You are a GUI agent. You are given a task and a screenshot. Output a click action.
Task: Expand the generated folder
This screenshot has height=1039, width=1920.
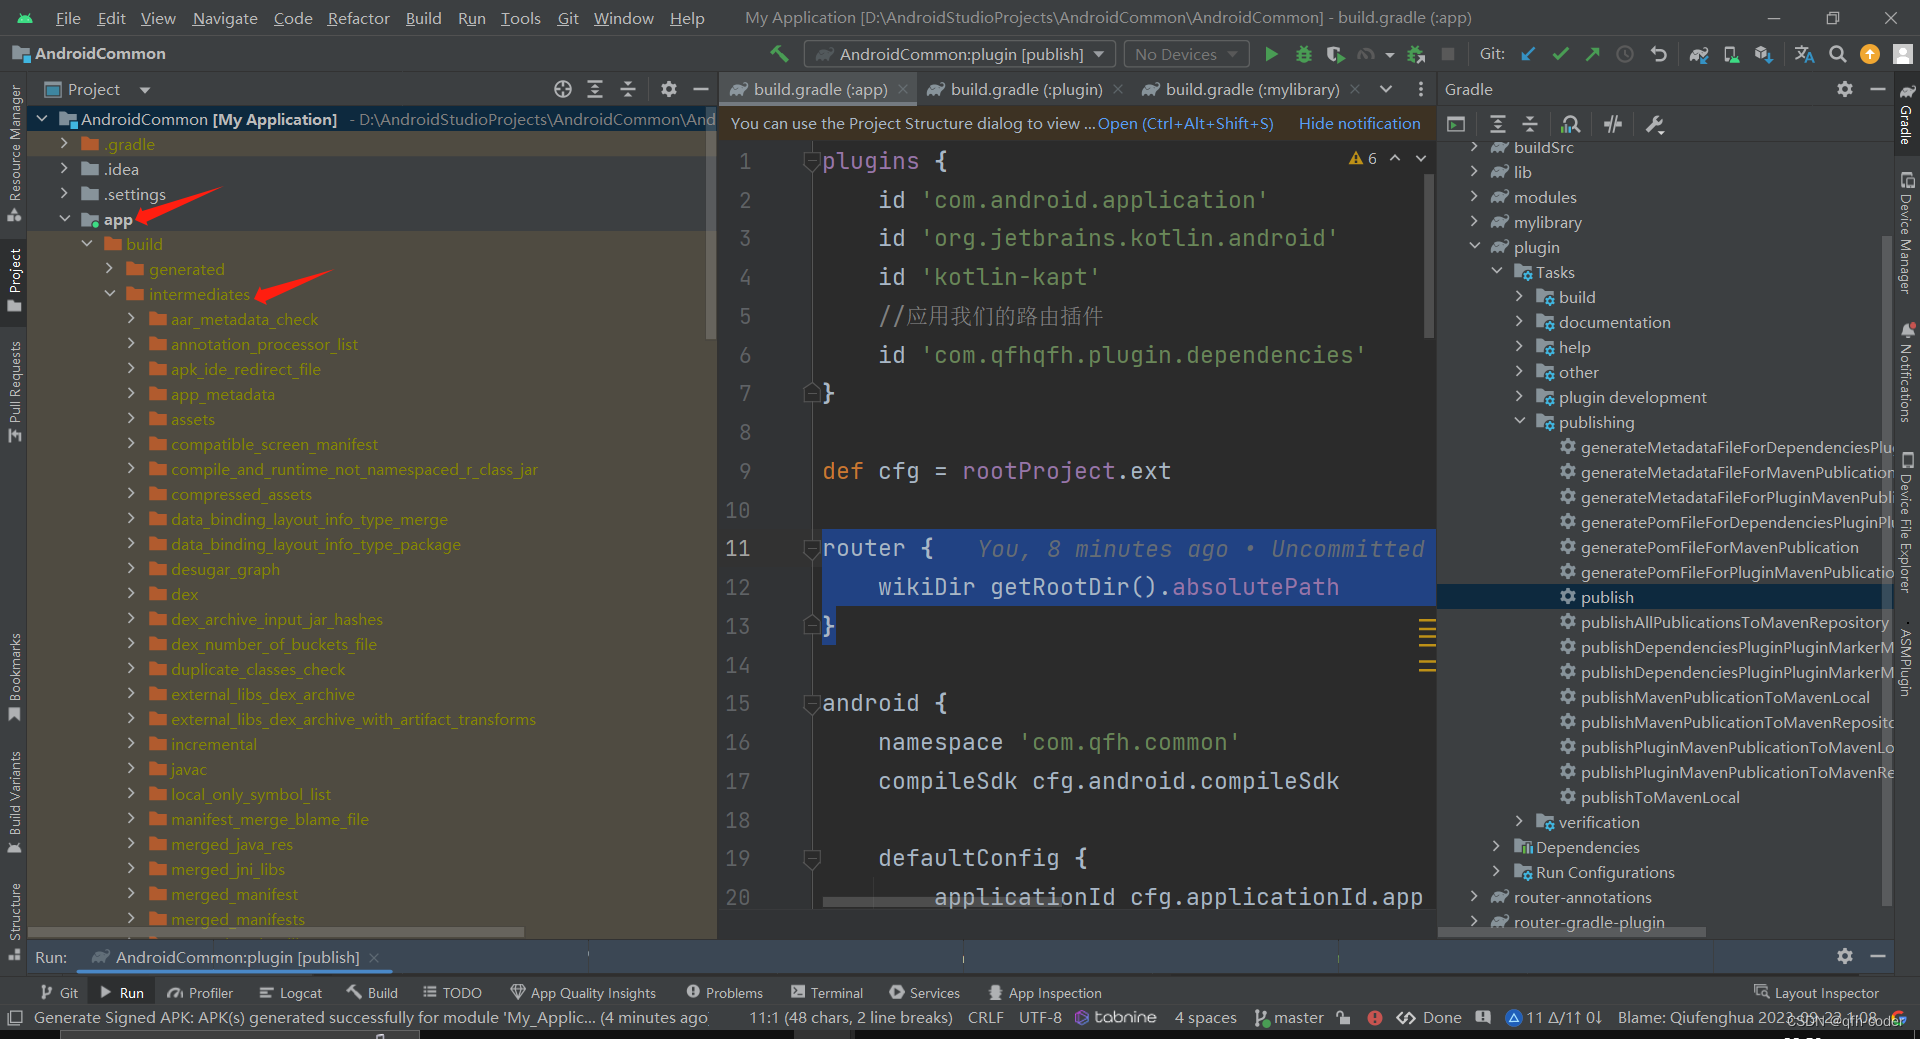110,269
